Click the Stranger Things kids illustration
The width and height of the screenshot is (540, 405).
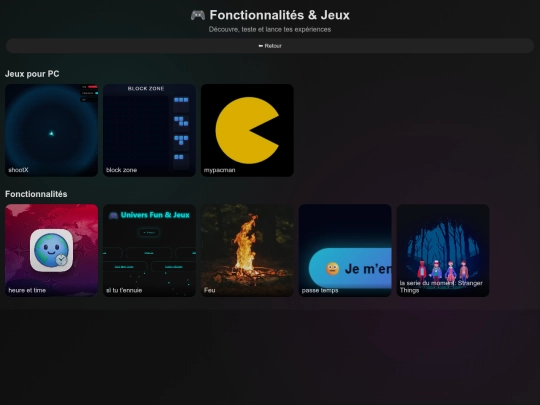[x=443, y=270]
